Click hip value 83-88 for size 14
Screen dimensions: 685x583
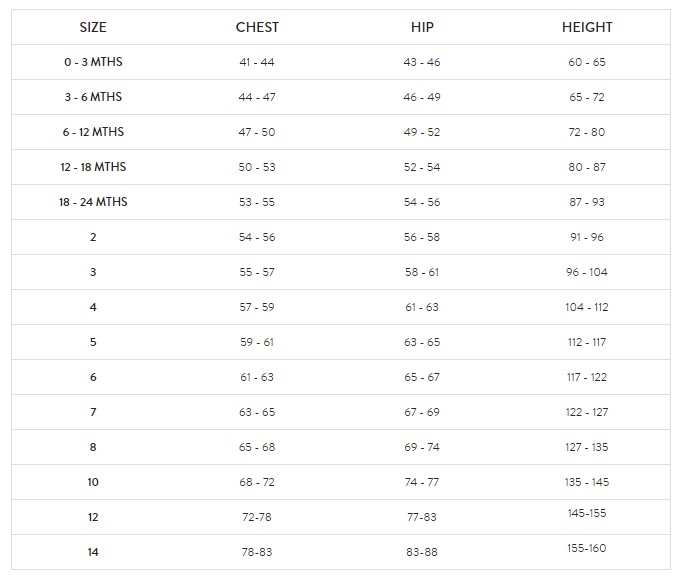422,551
